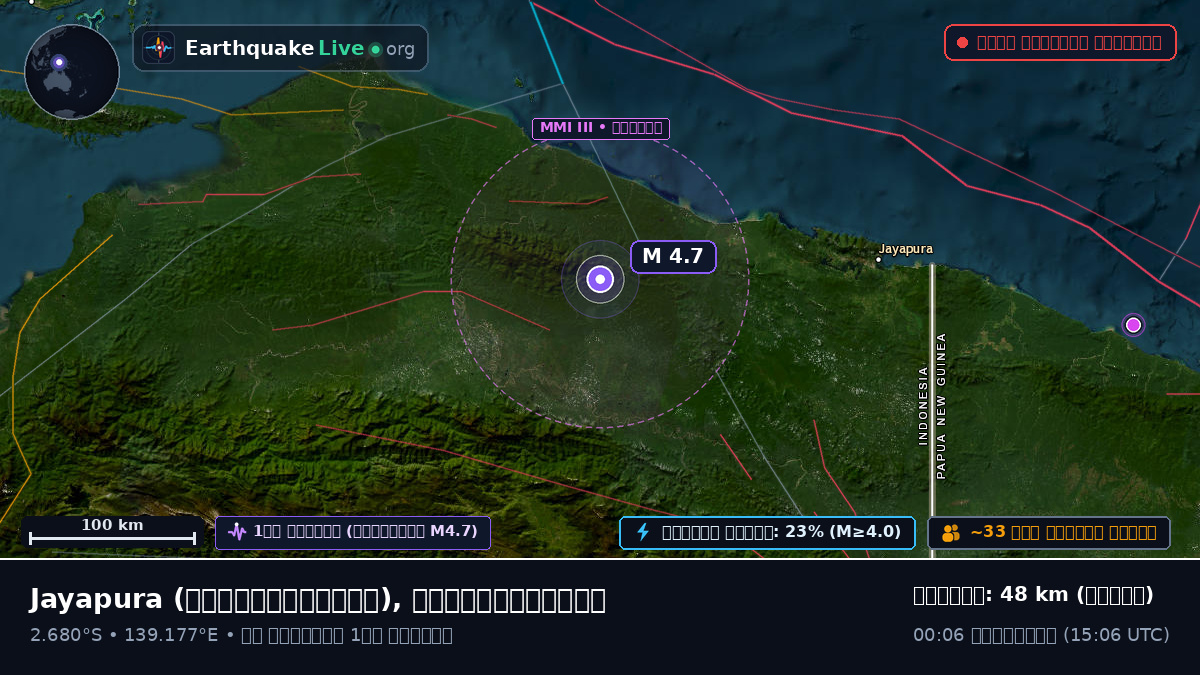
Task: Click the EarthquakeLive.org site name
Action: (300, 48)
